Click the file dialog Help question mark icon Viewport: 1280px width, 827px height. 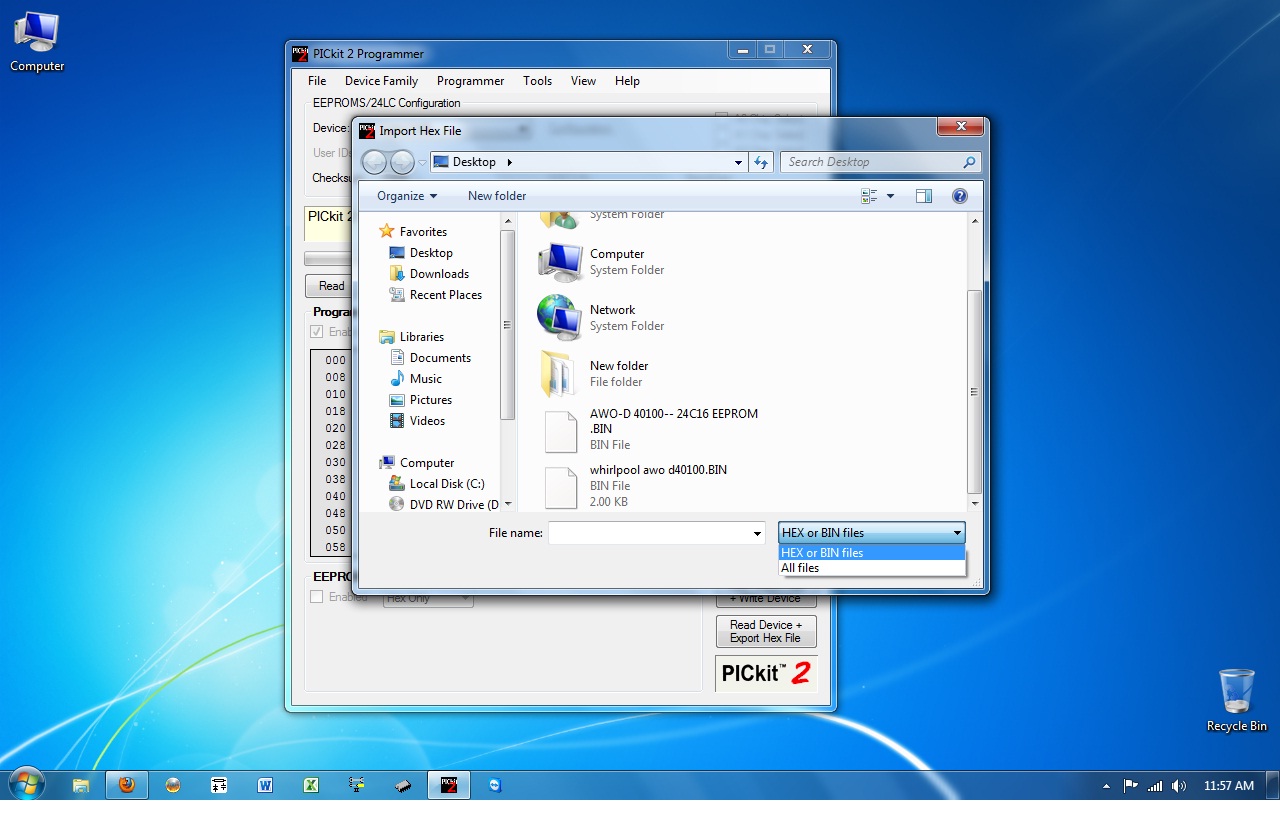click(960, 196)
